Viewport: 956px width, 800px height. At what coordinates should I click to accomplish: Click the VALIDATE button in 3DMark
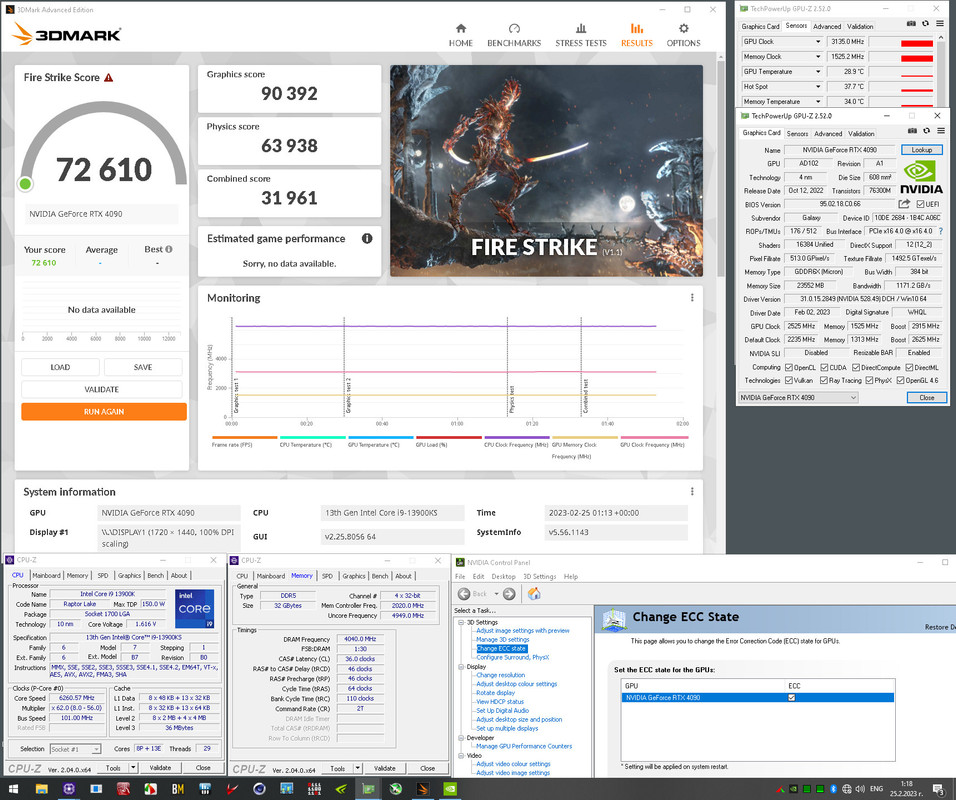pos(102,389)
